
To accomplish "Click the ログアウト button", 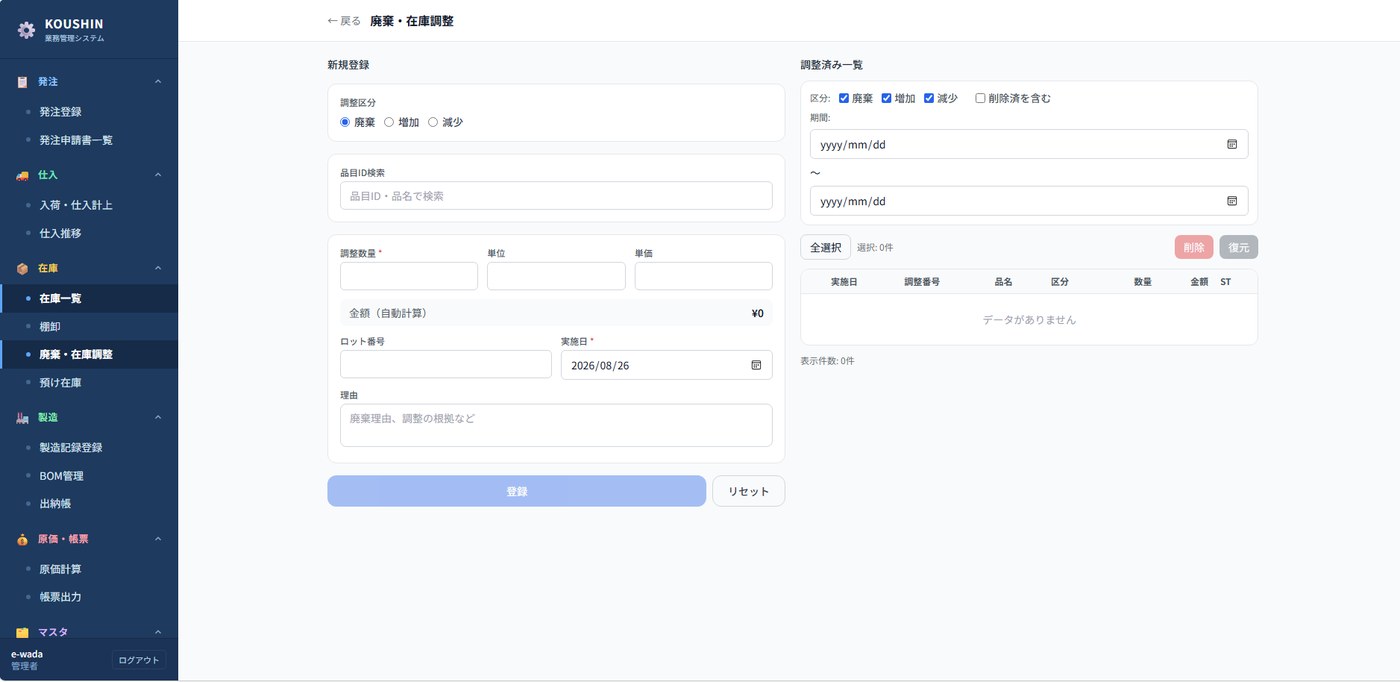I will (139, 660).
